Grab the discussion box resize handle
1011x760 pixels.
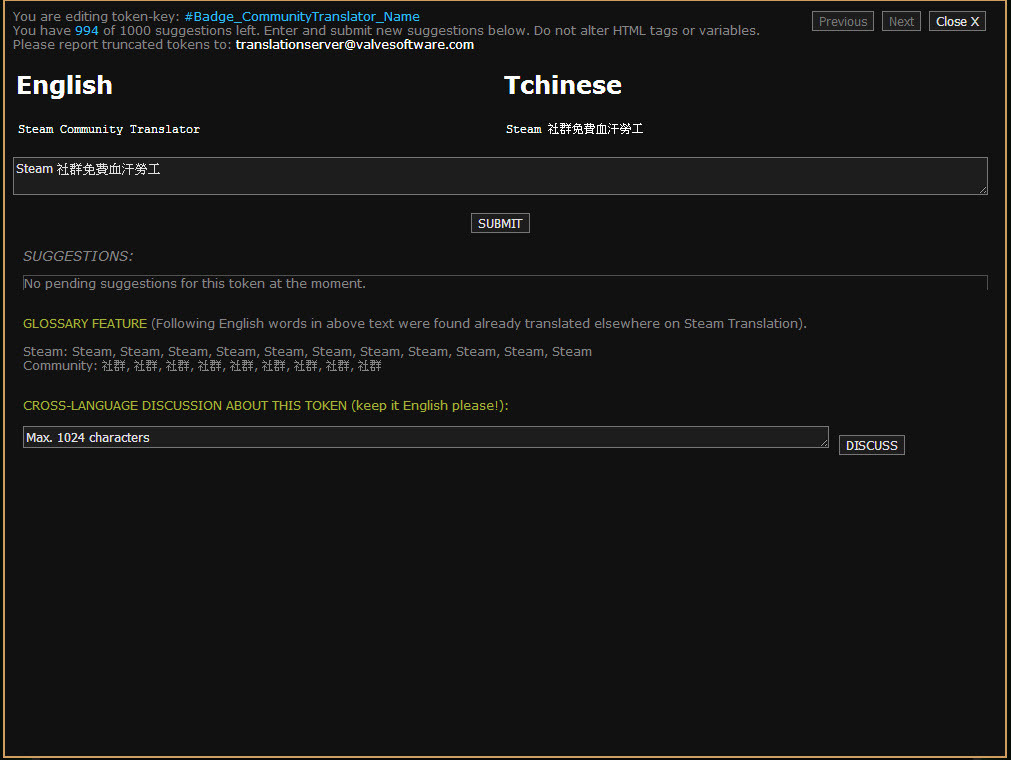click(x=824, y=443)
